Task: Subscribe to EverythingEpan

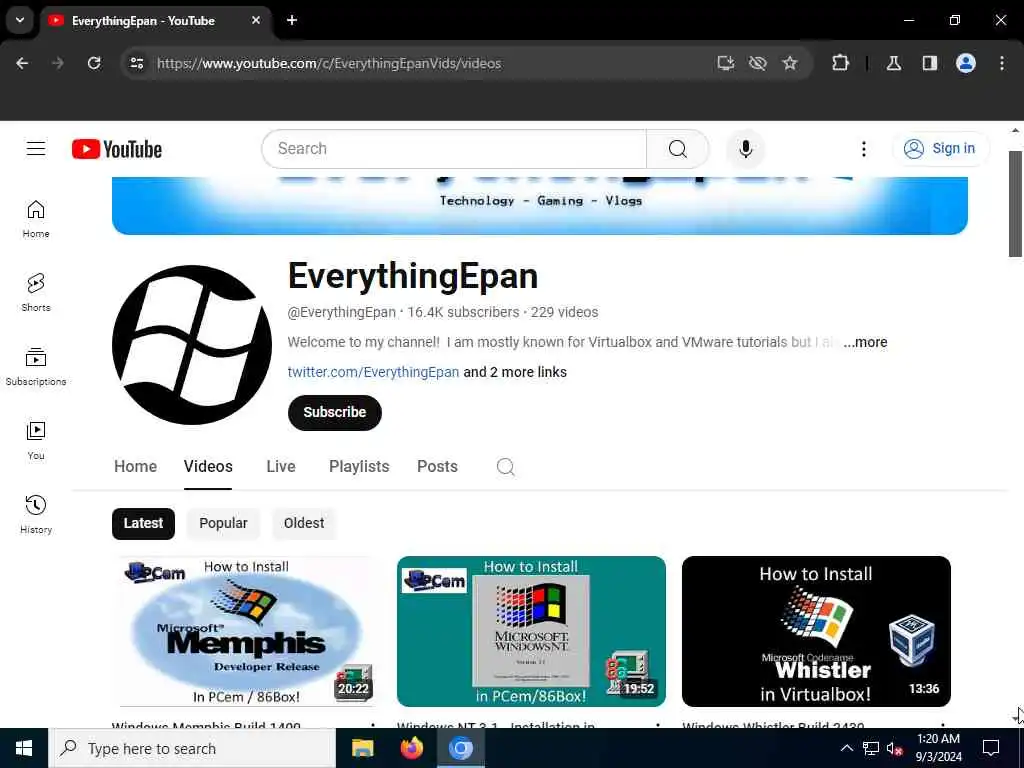Action: (x=334, y=413)
